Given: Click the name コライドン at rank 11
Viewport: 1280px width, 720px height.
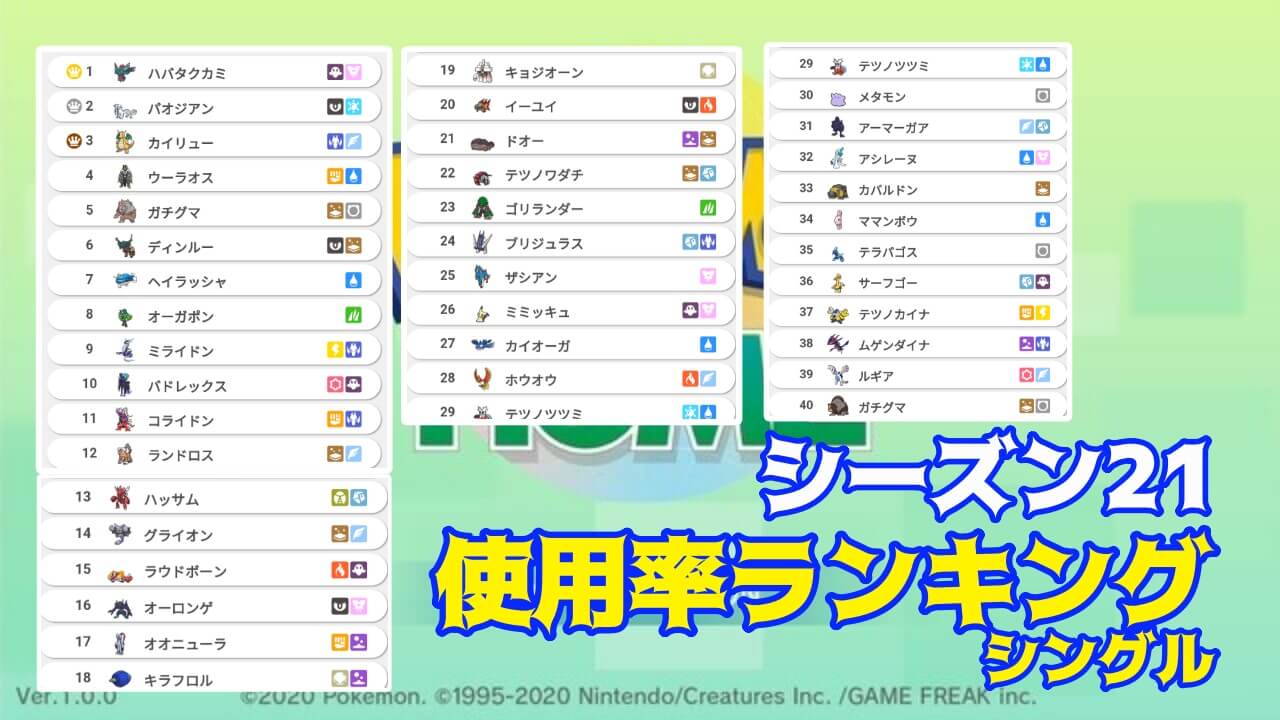Looking at the screenshot, I should pos(180,420).
